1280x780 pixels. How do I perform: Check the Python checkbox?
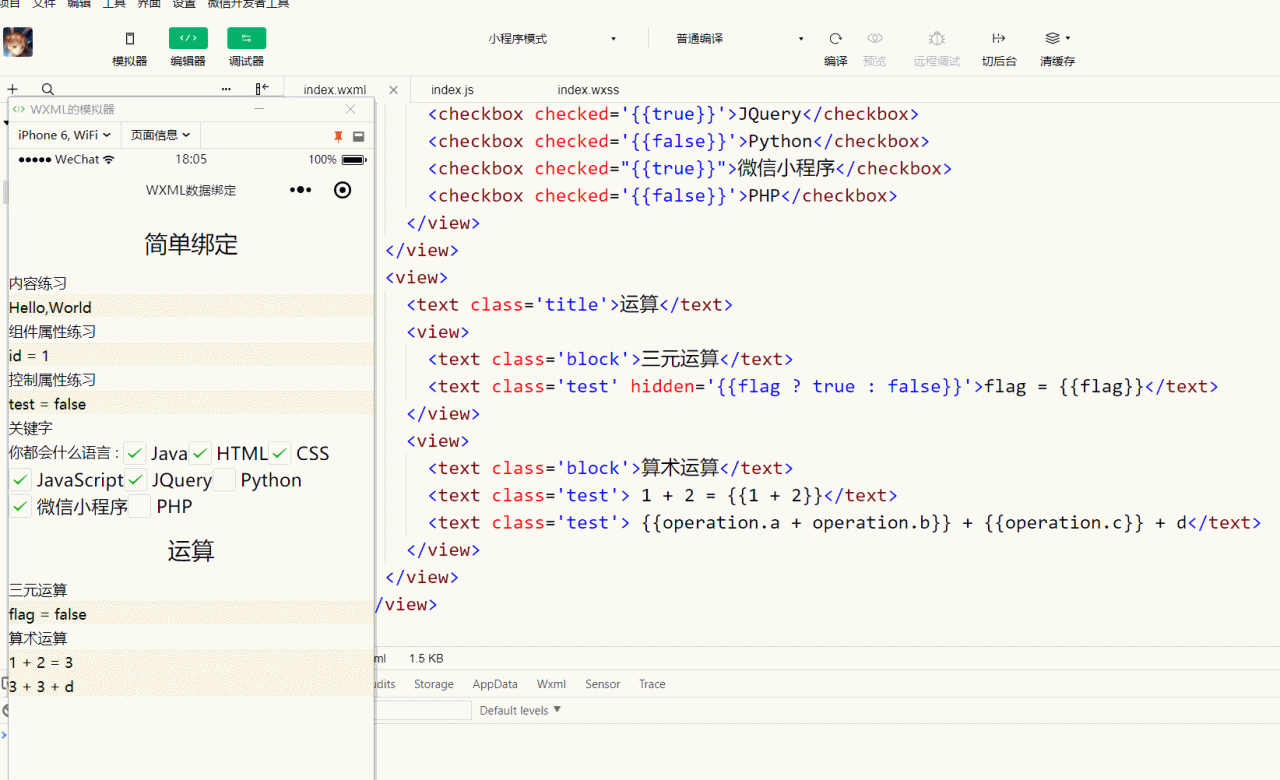click(x=224, y=480)
